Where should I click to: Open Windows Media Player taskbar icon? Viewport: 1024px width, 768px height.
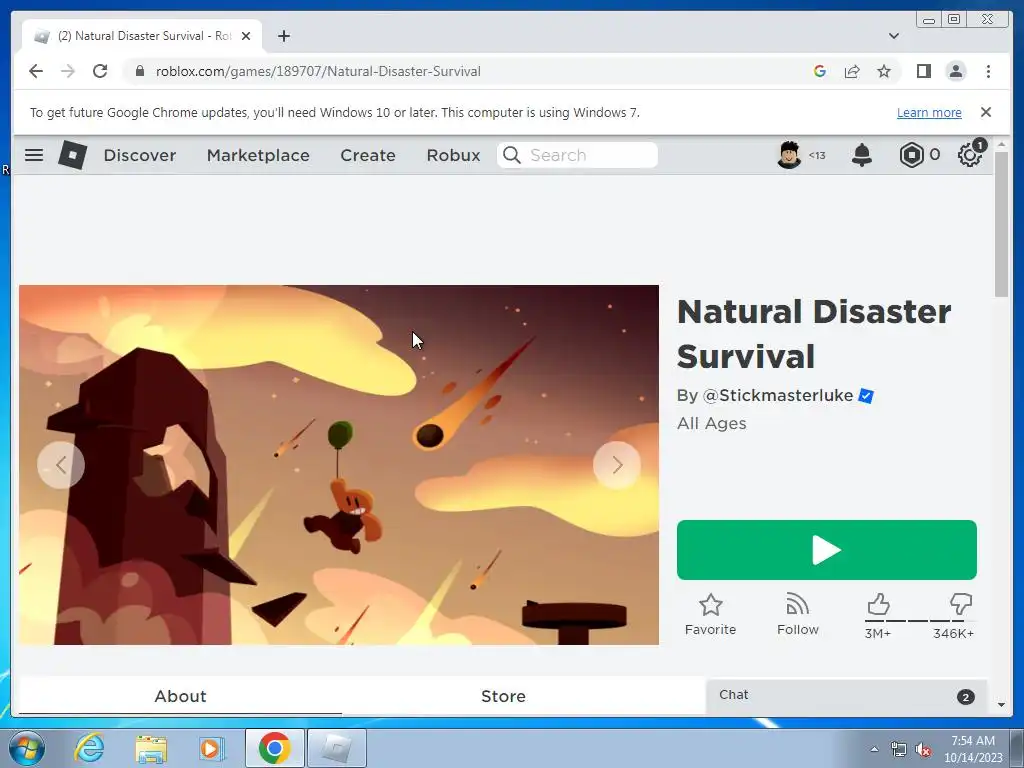[212, 748]
